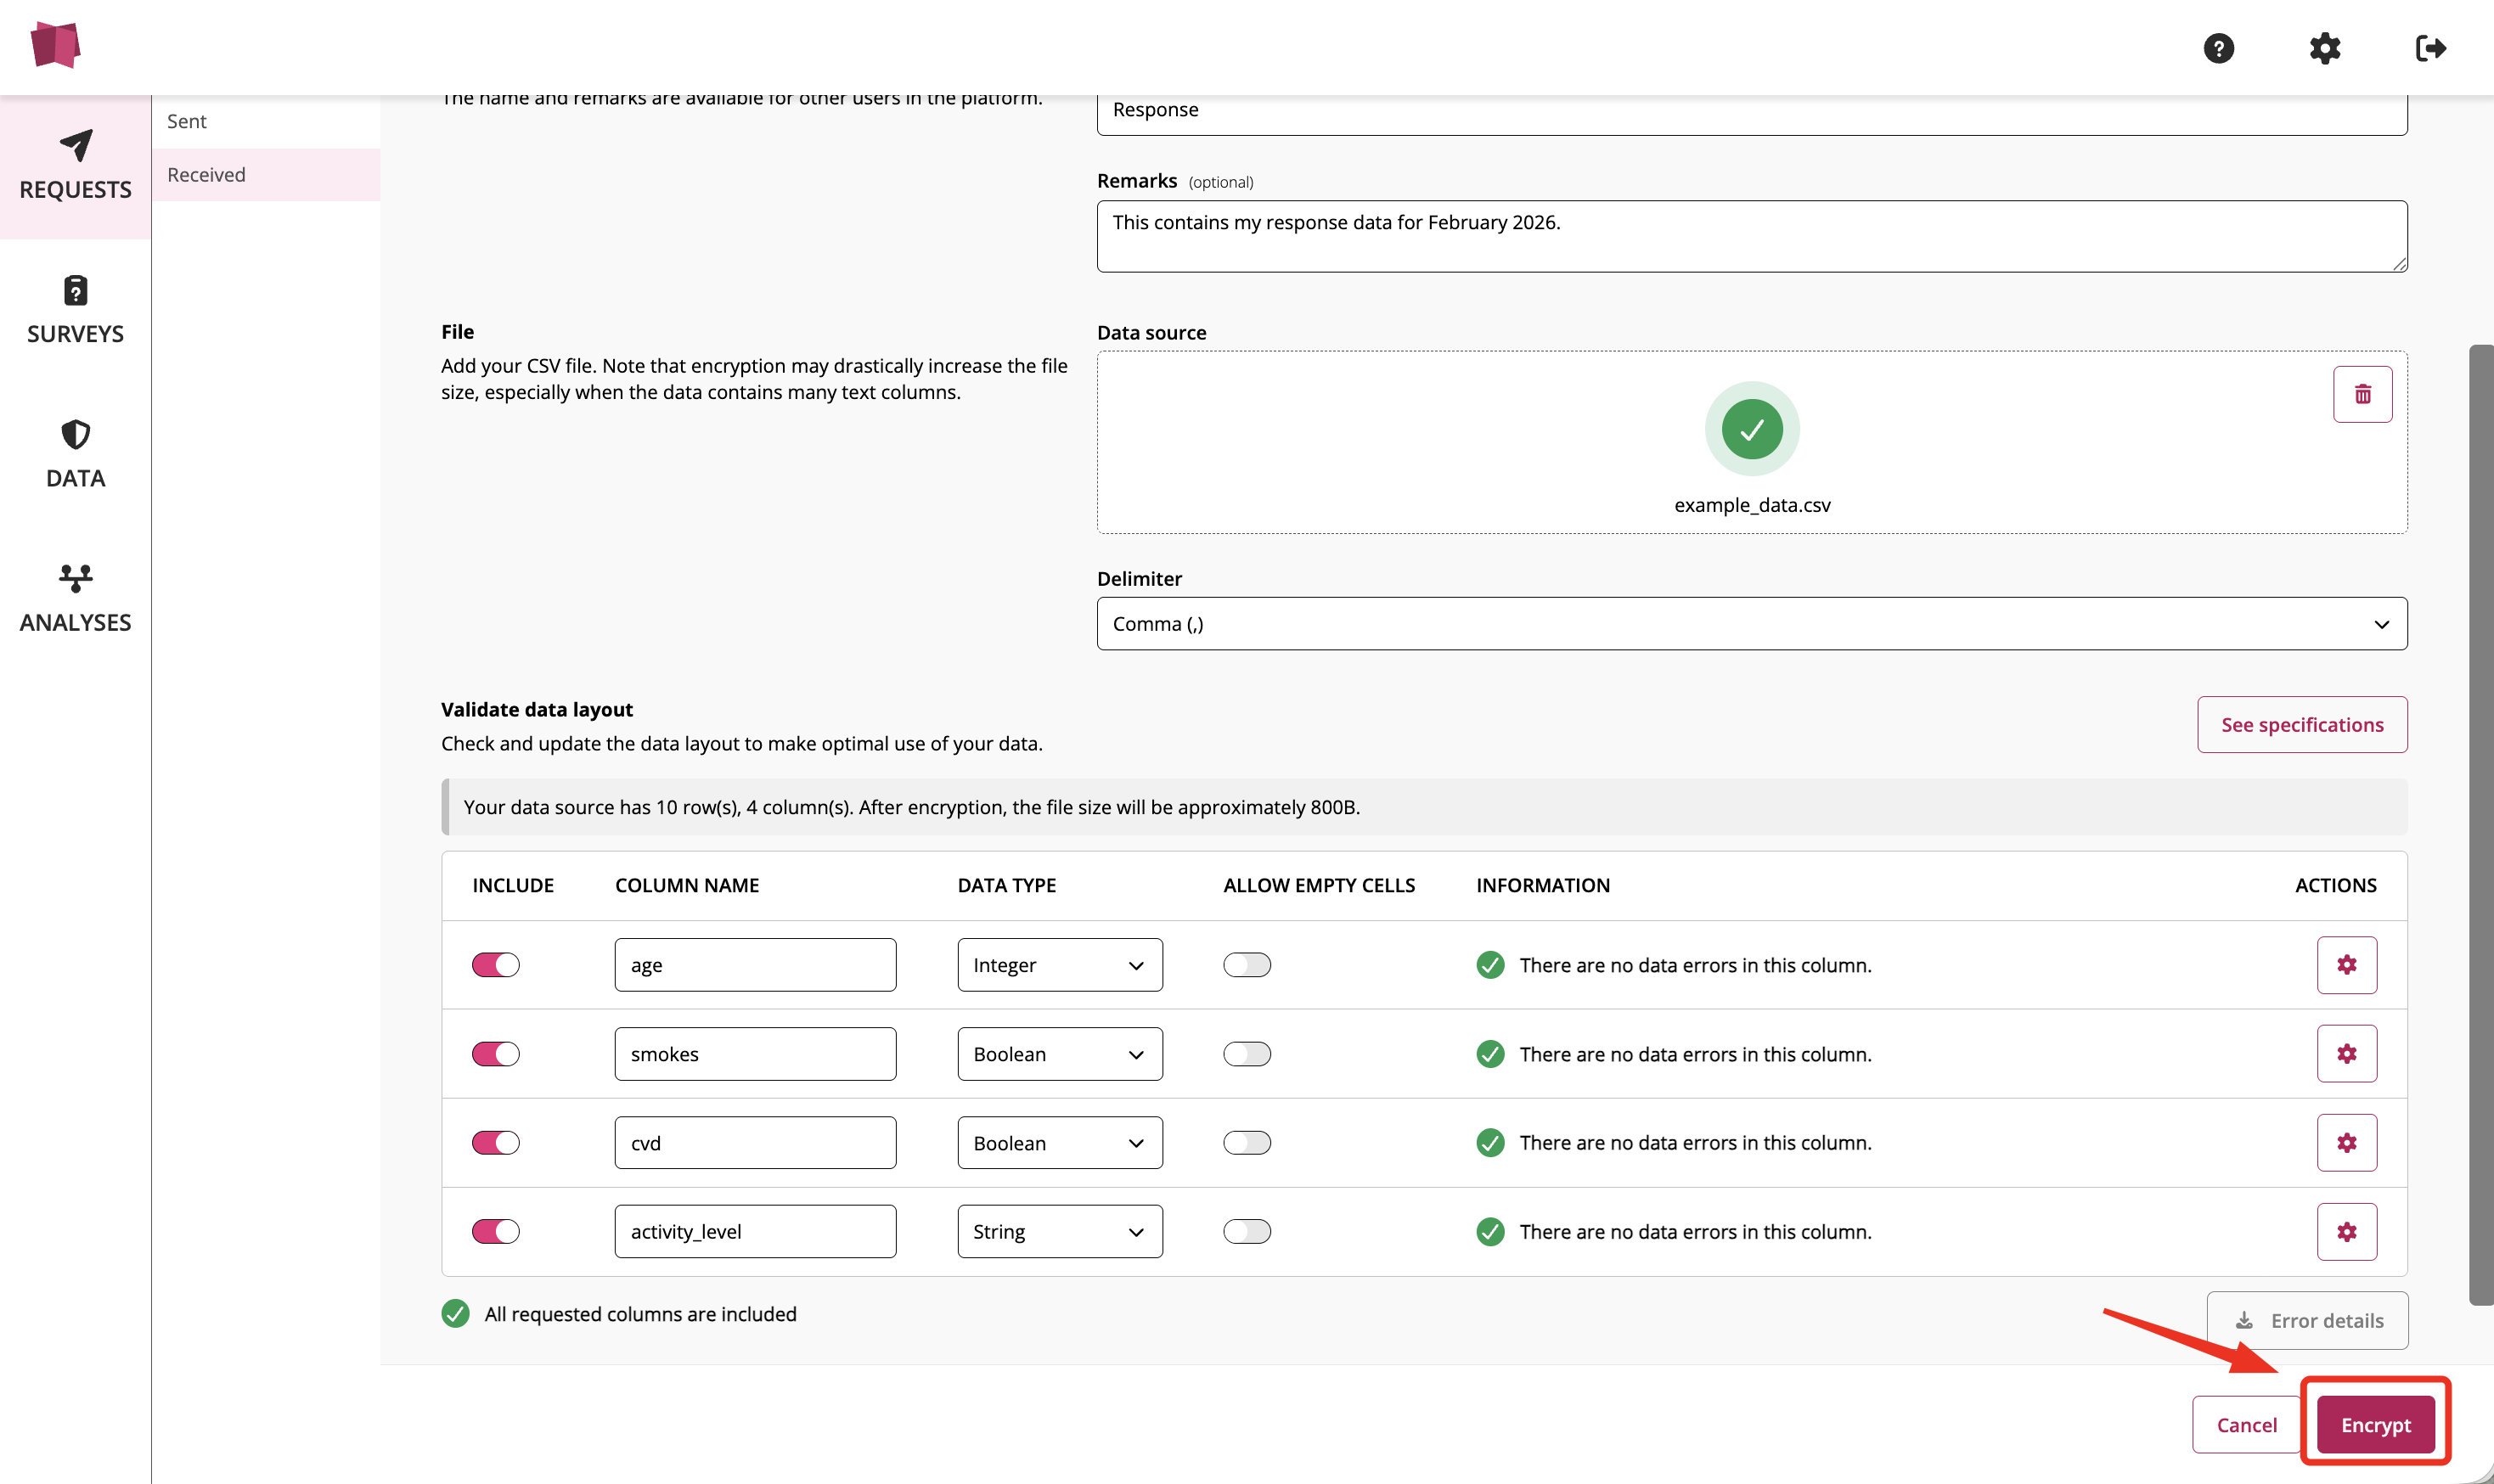Click the logout icon
The height and width of the screenshot is (1484, 2494).
click(x=2430, y=48)
